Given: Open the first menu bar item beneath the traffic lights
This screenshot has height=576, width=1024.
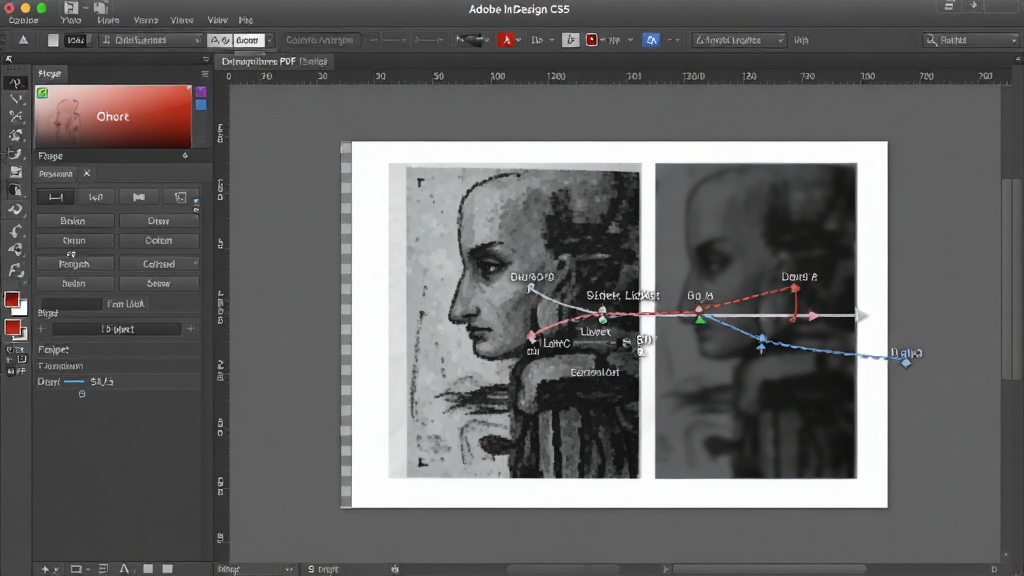Looking at the screenshot, I should point(24,20).
